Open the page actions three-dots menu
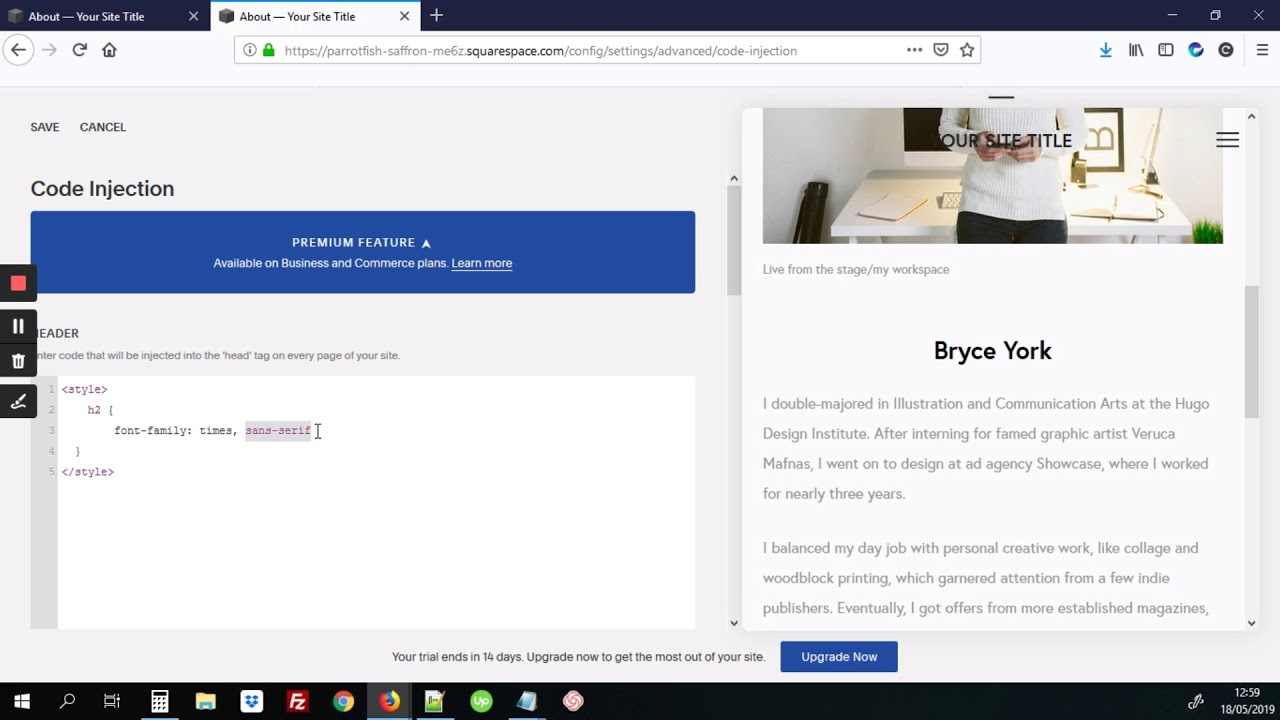This screenshot has width=1280, height=720. coord(914,50)
